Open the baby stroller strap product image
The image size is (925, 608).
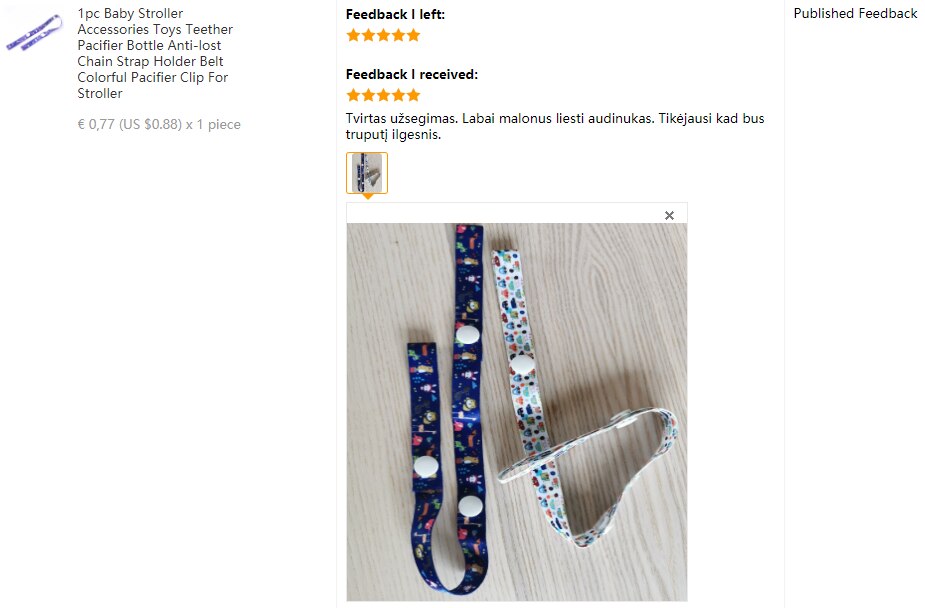[34, 32]
